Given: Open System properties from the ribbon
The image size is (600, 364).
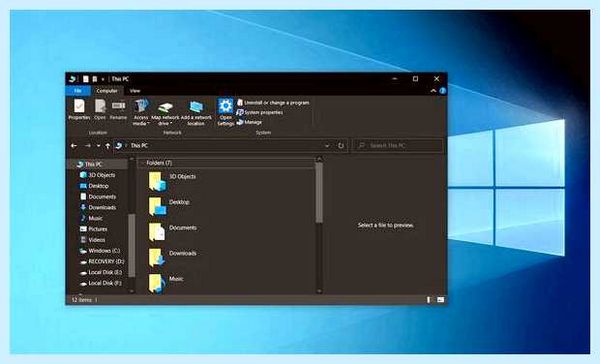Looking at the screenshot, I should (260, 113).
